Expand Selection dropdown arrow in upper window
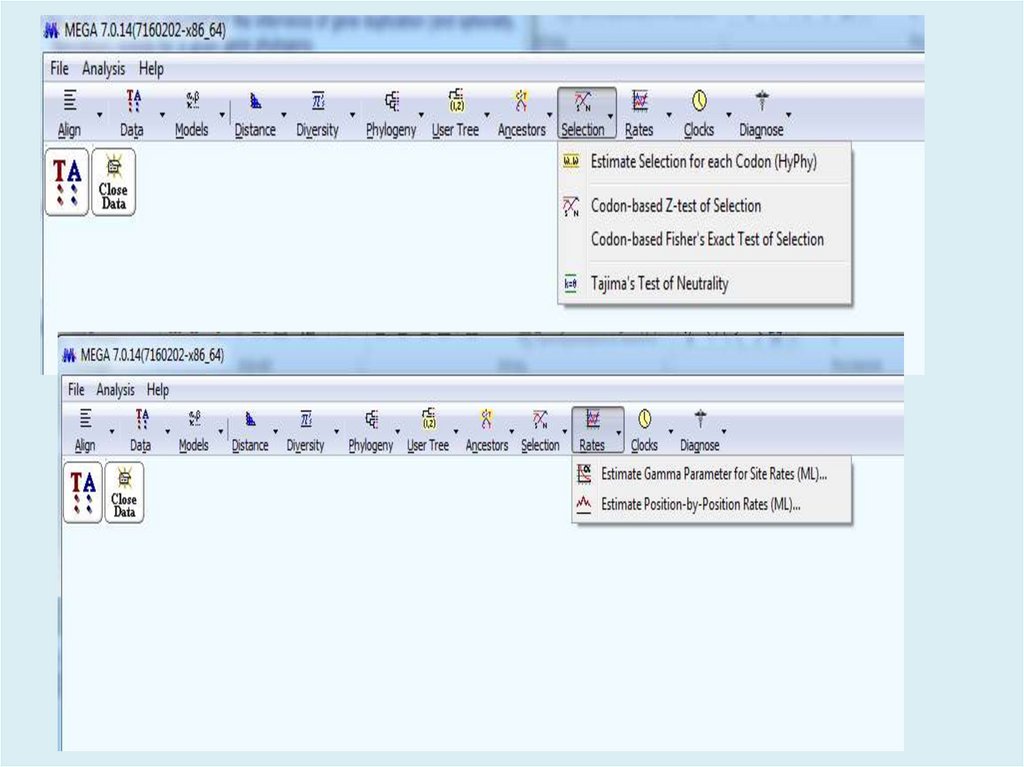1024x767 pixels. (611, 116)
